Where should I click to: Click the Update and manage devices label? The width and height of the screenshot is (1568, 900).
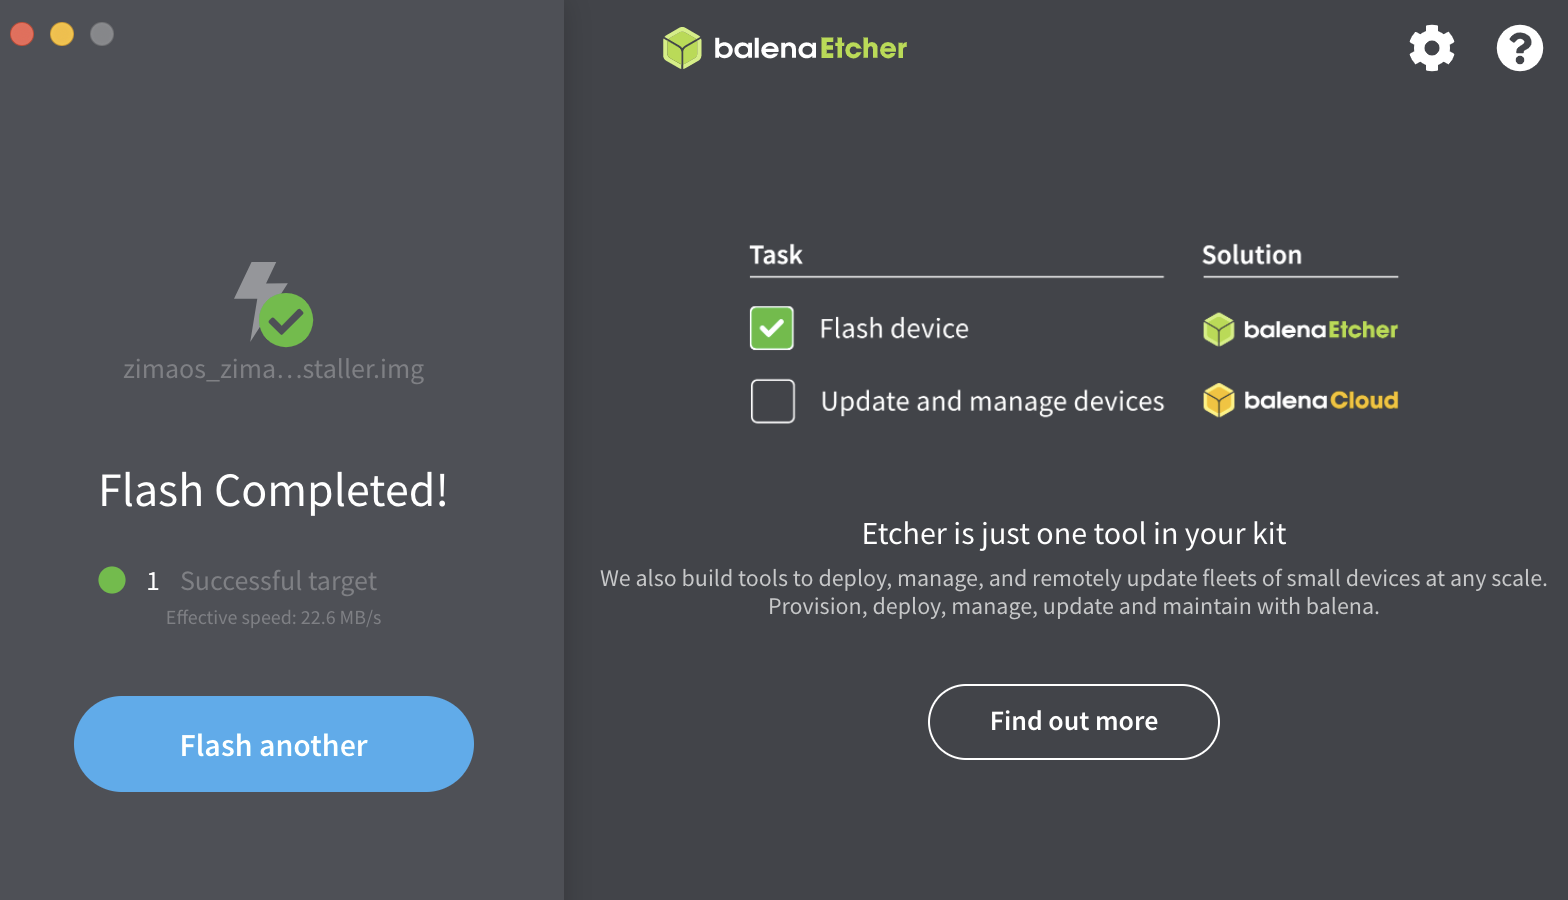coord(992,401)
